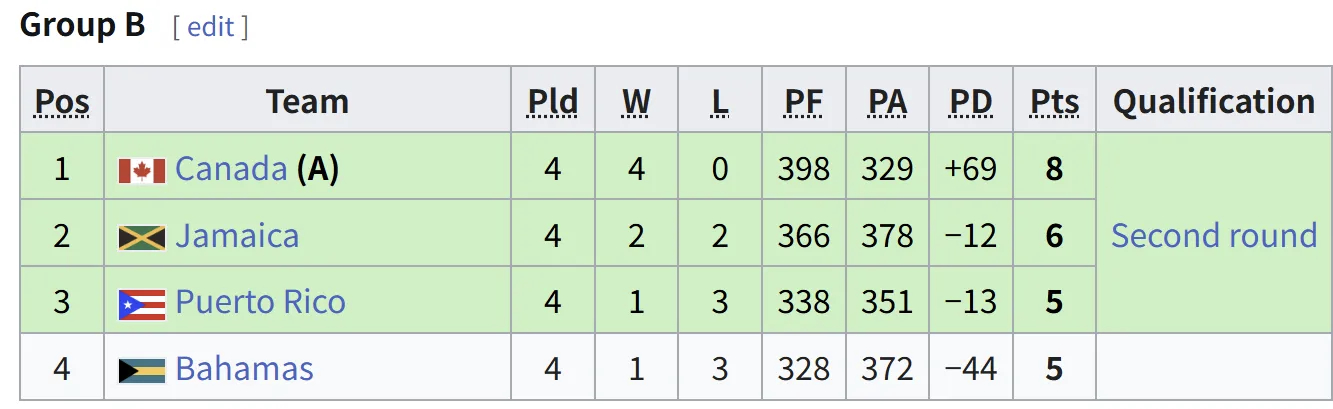Click the Jamaica flag icon

click(x=141, y=237)
